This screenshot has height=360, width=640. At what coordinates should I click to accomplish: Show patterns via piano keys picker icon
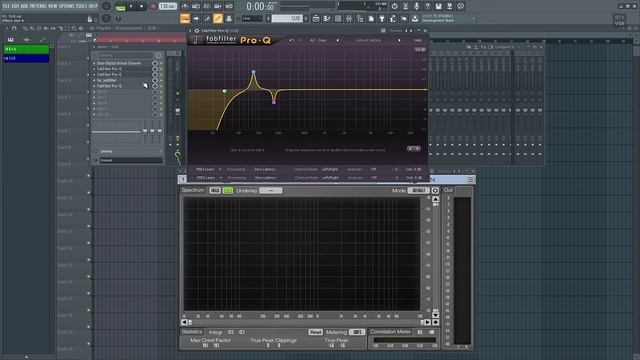[11, 40]
